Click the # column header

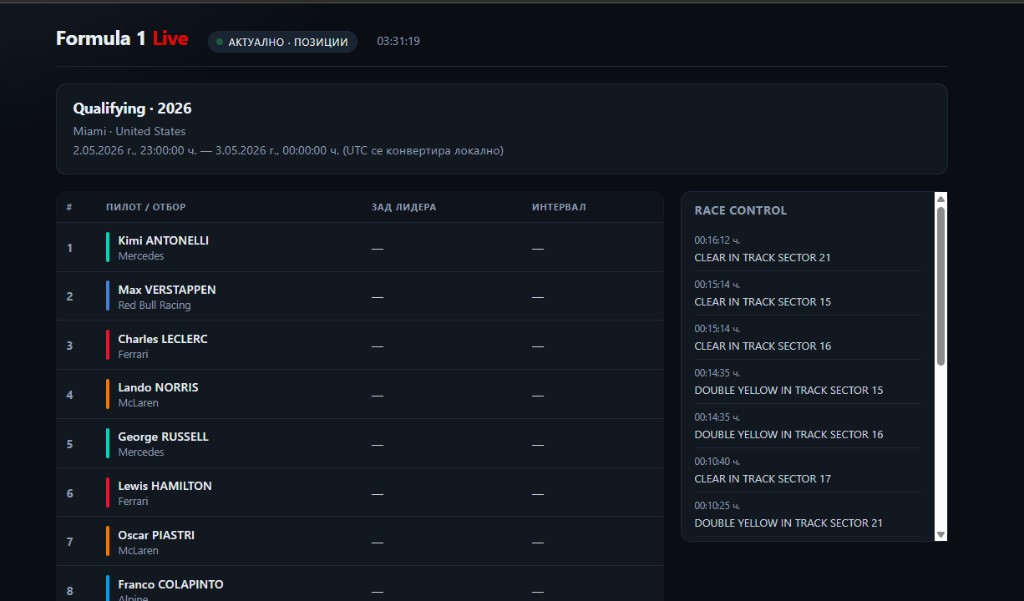click(69, 207)
